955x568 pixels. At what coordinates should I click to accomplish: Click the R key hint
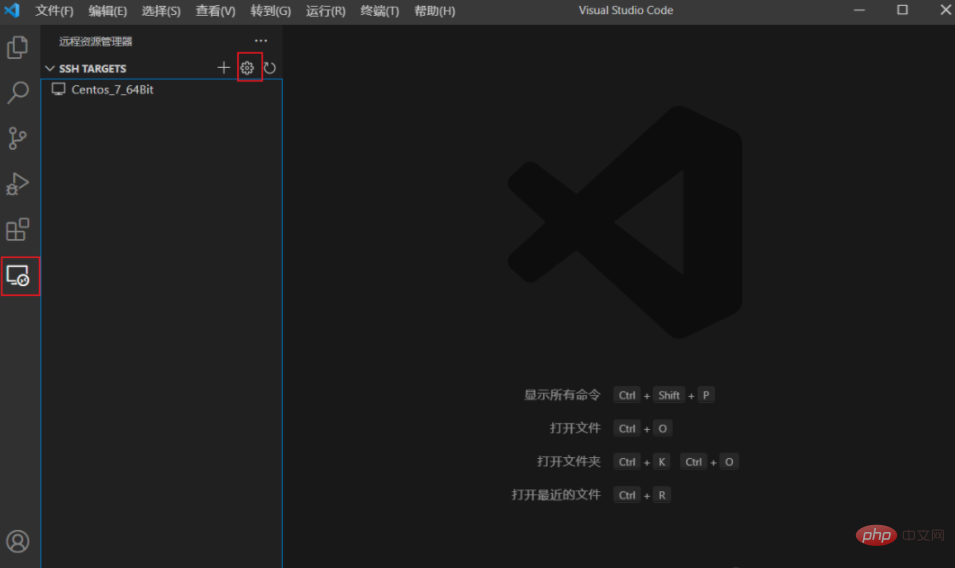(662, 495)
